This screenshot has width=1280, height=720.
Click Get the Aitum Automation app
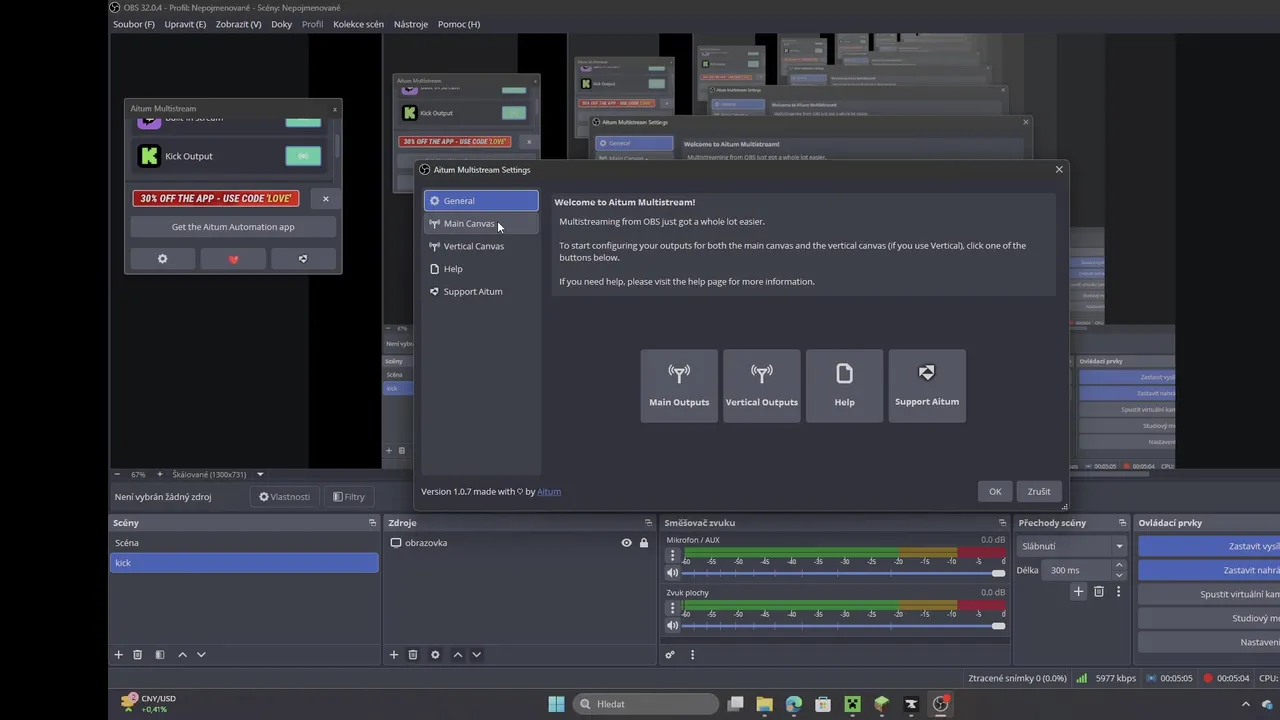tap(233, 227)
